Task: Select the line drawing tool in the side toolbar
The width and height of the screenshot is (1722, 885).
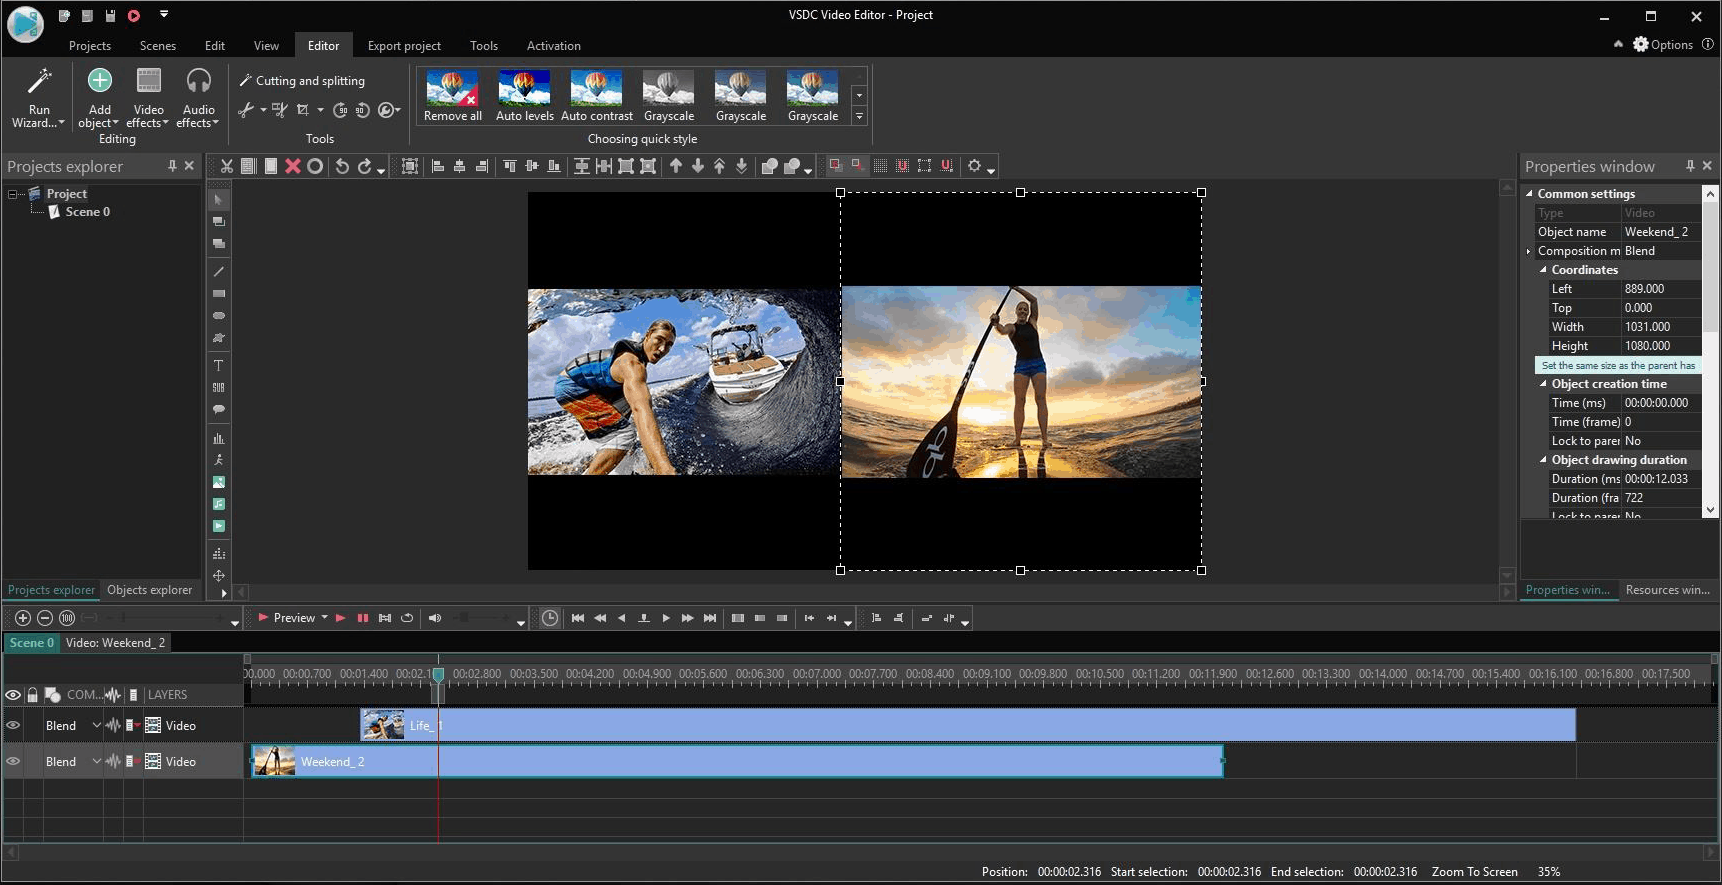Action: pos(218,272)
